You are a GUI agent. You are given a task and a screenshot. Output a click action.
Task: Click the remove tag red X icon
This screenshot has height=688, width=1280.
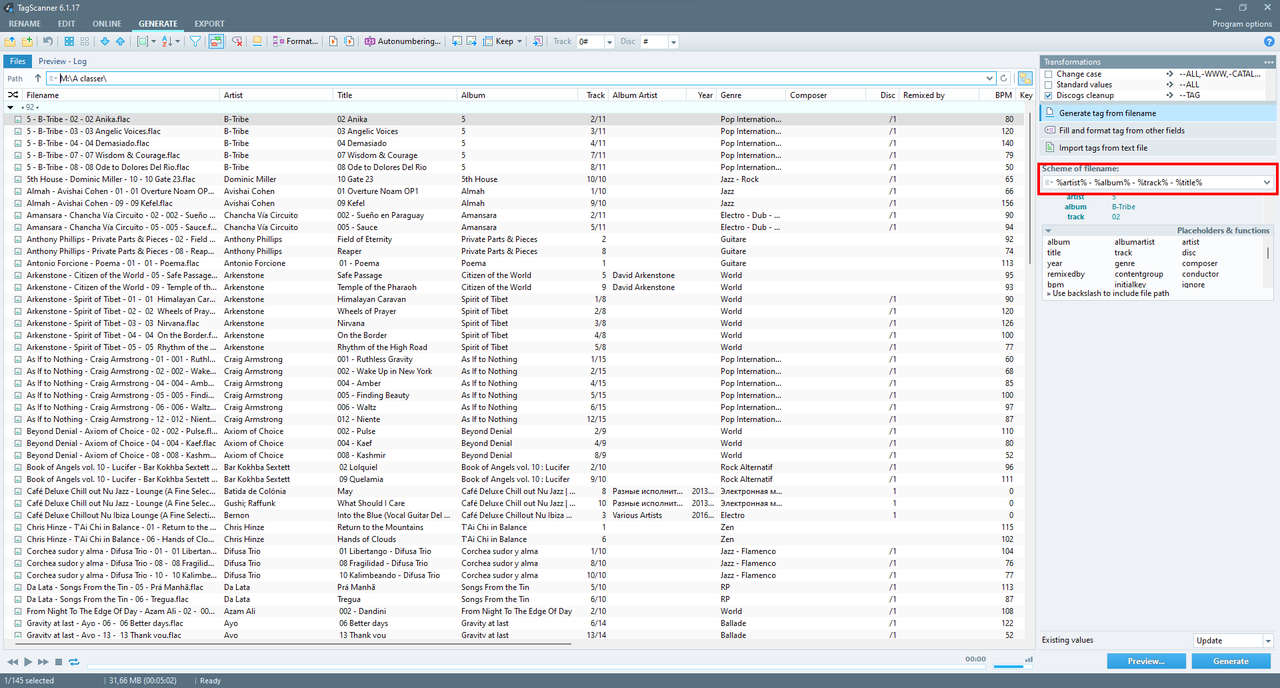coord(238,42)
